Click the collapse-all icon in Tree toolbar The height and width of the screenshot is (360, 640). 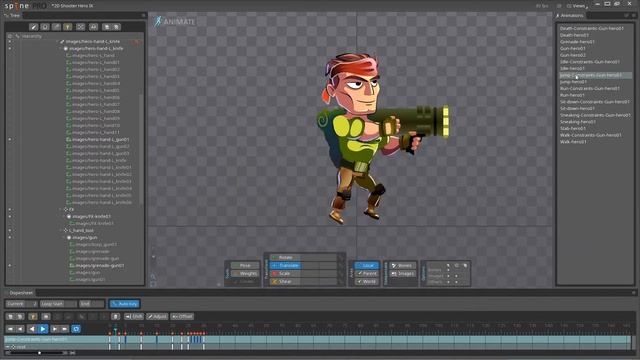pyautogui.click(x=116, y=27)
